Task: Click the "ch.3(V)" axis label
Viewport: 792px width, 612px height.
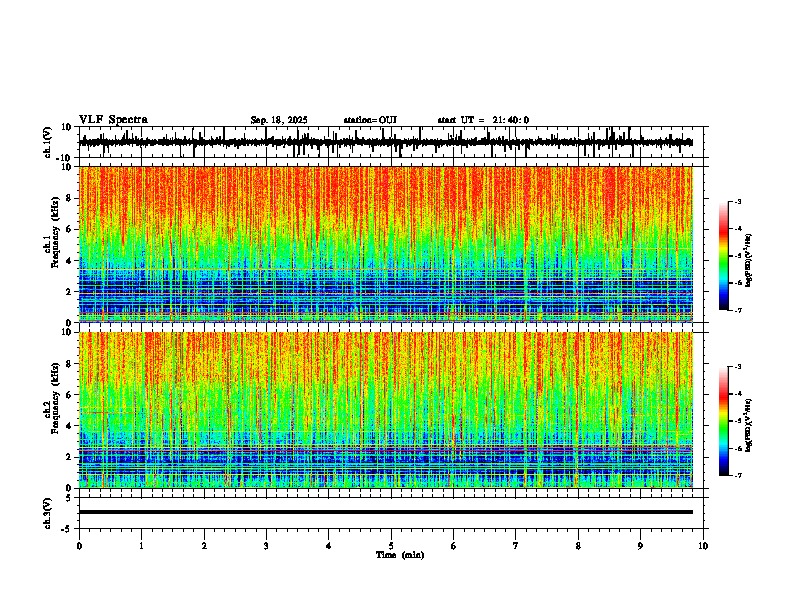Action: (48, 513)
